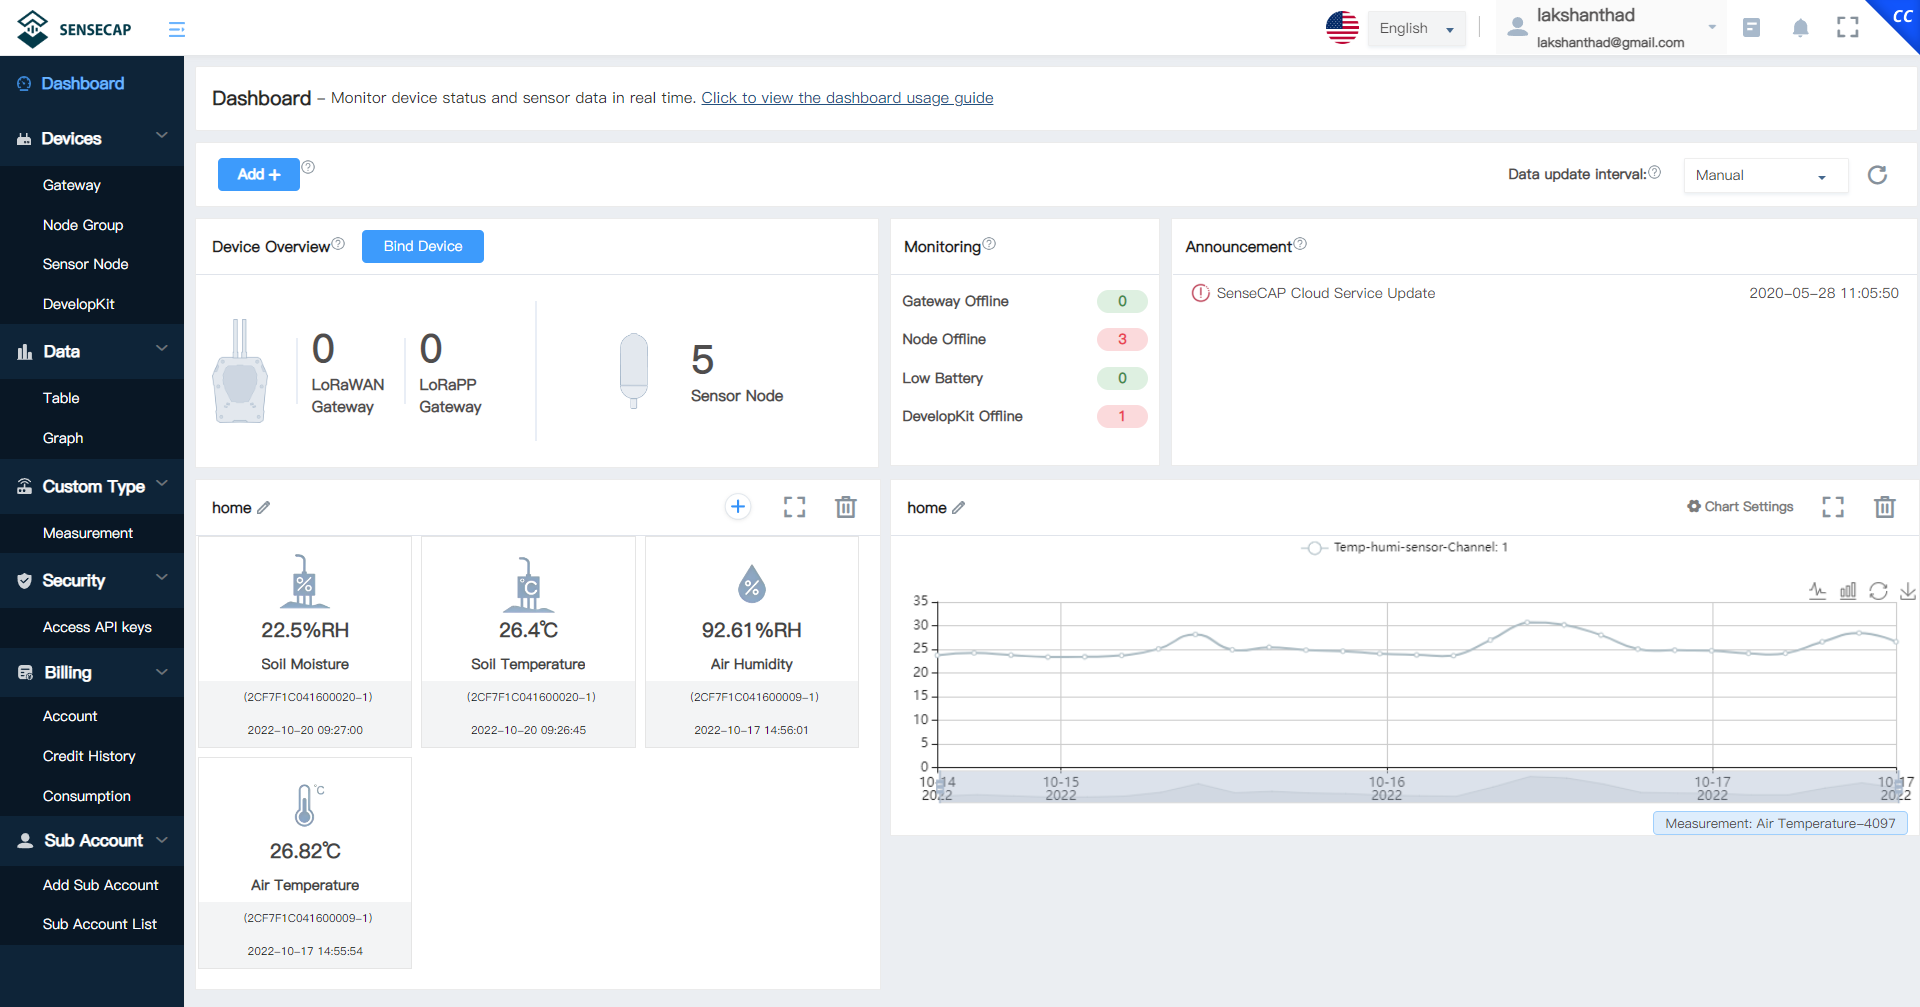Download the chart as image icon
The height and width of the screenshot is (1007, 1920).
click(x=1908, y=591)
